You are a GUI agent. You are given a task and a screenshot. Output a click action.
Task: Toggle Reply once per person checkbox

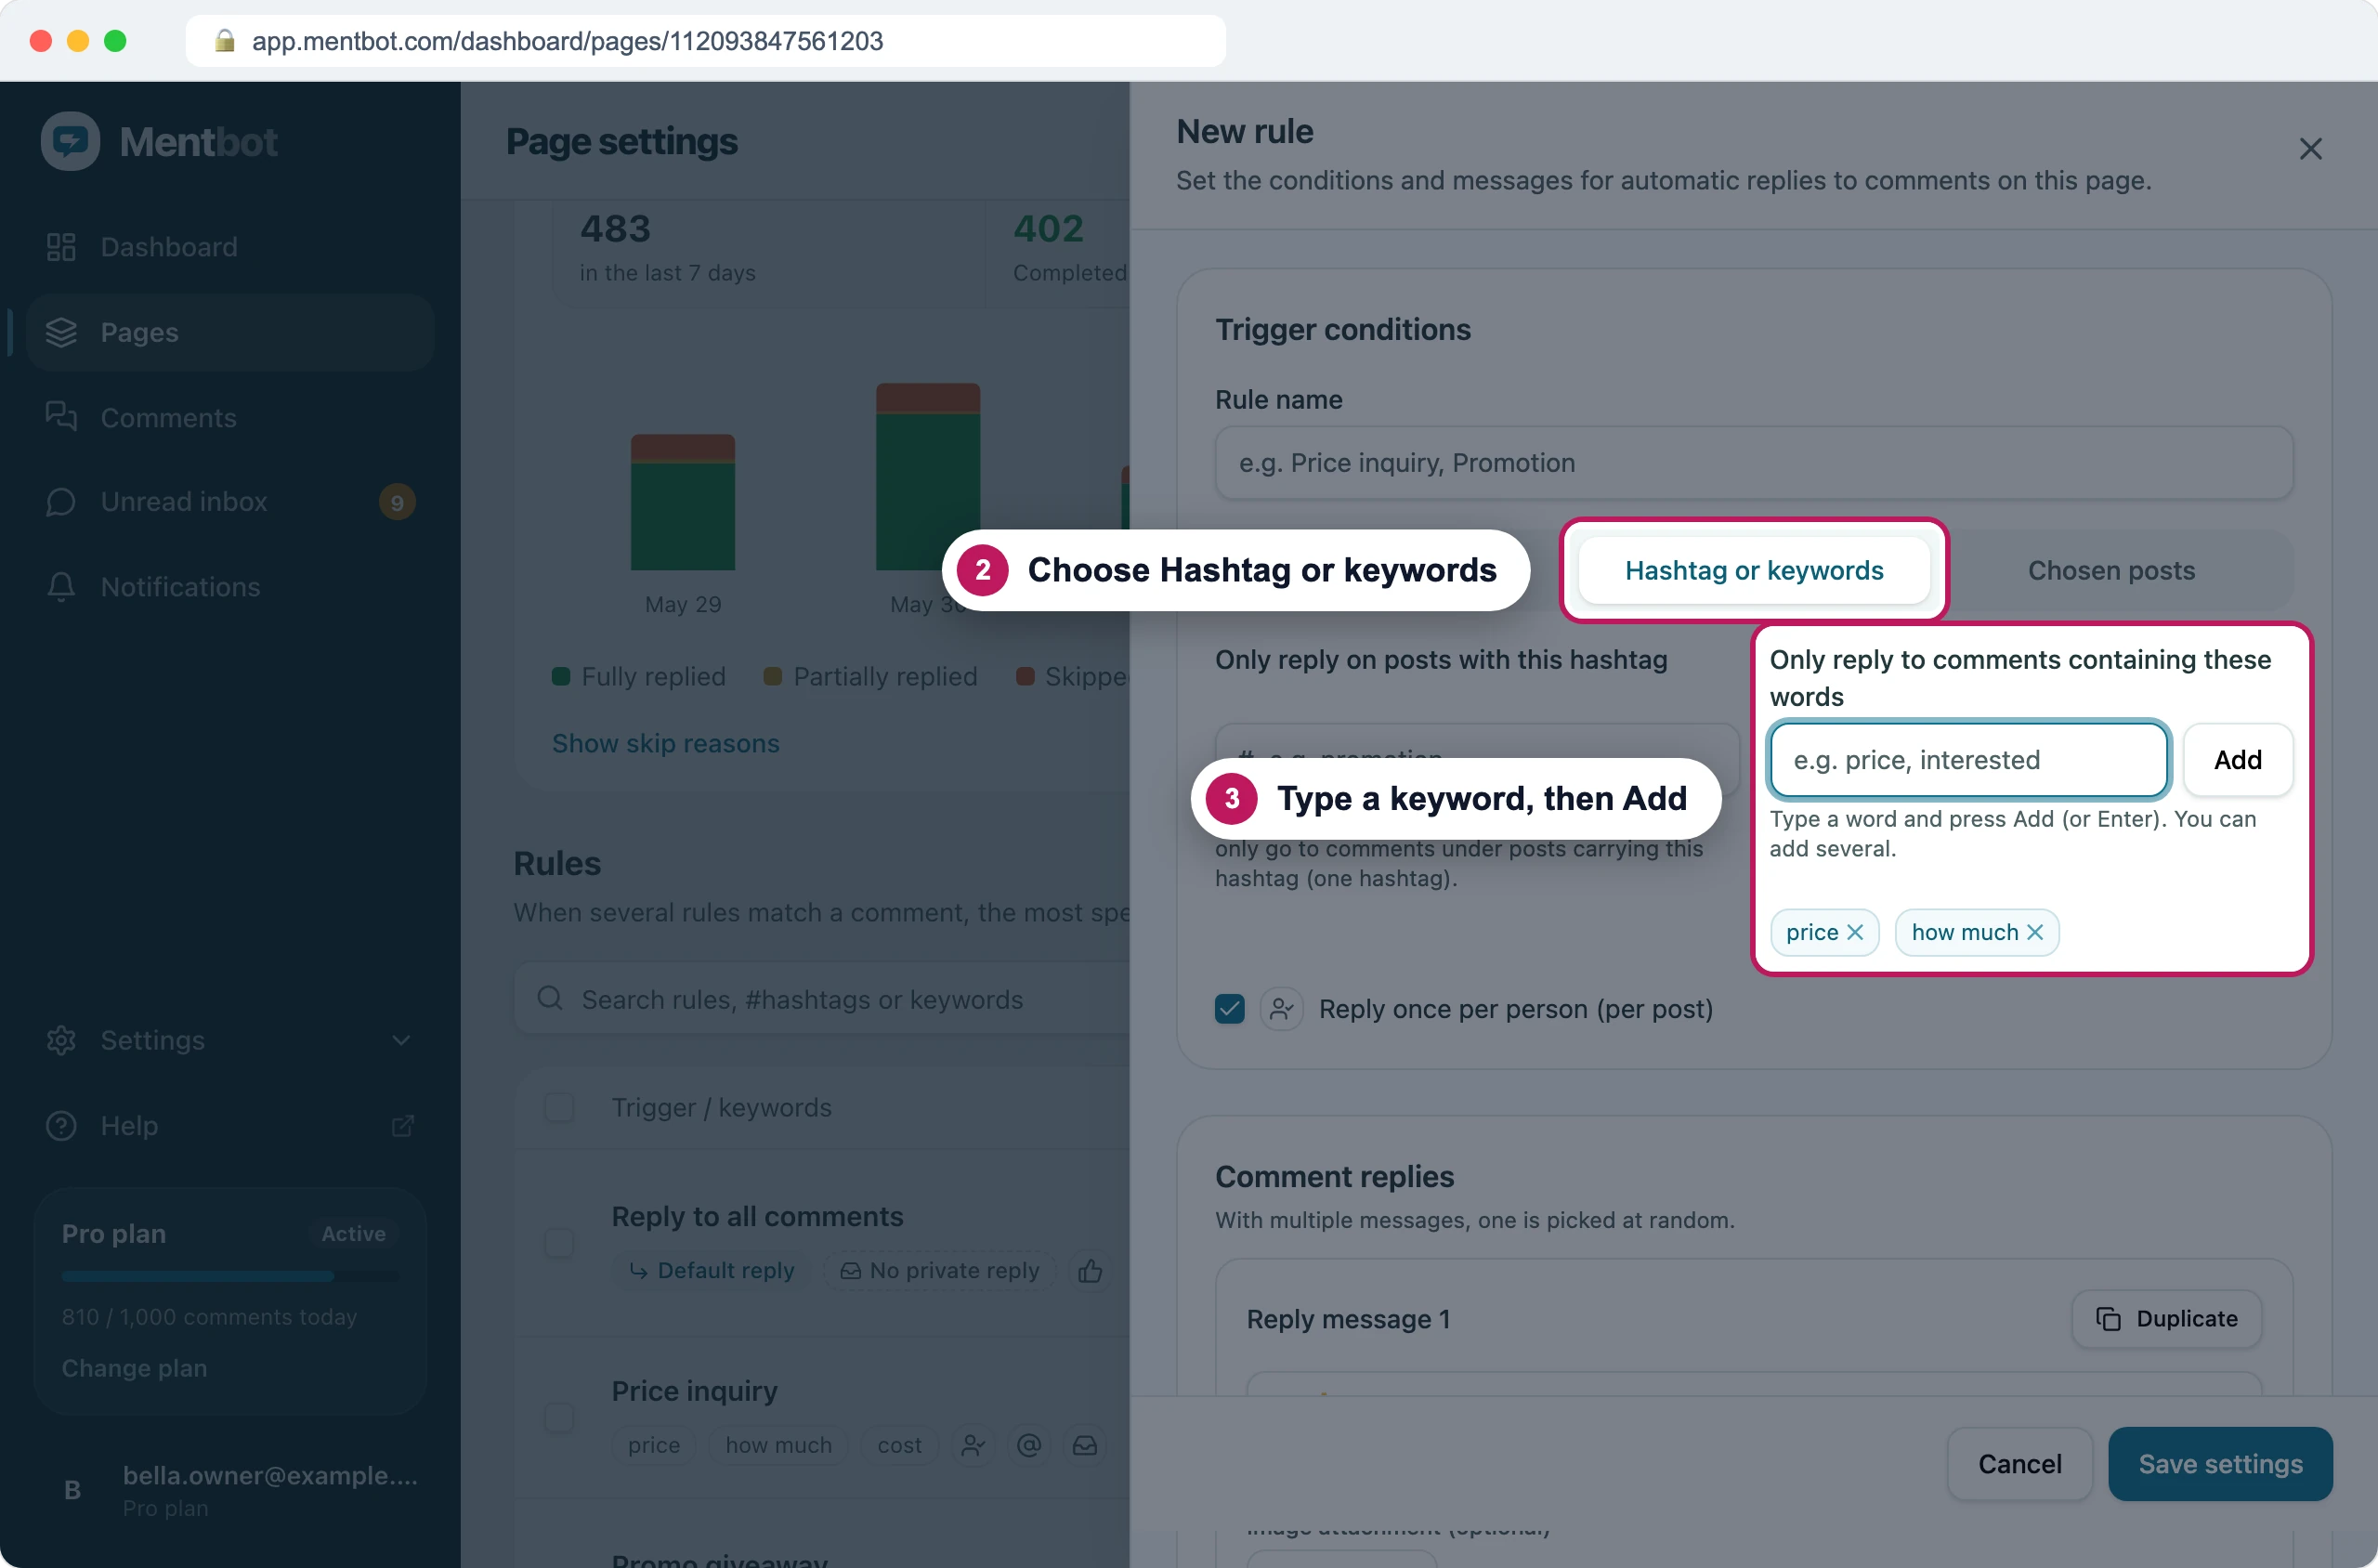tap(1229, 1009)
